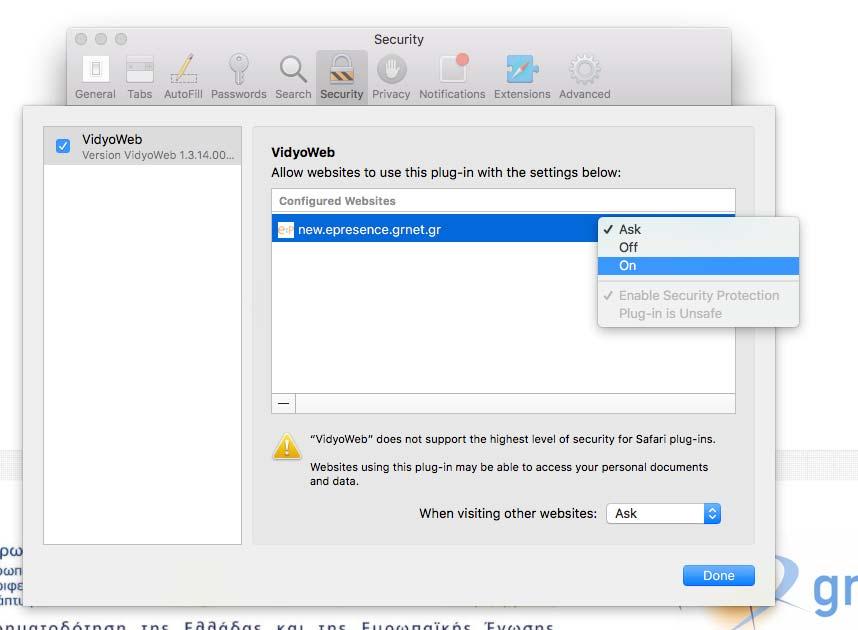Open the General preferences pane
Image resolution: width=858 pixels, height=630 pixels.
point(95,77)
